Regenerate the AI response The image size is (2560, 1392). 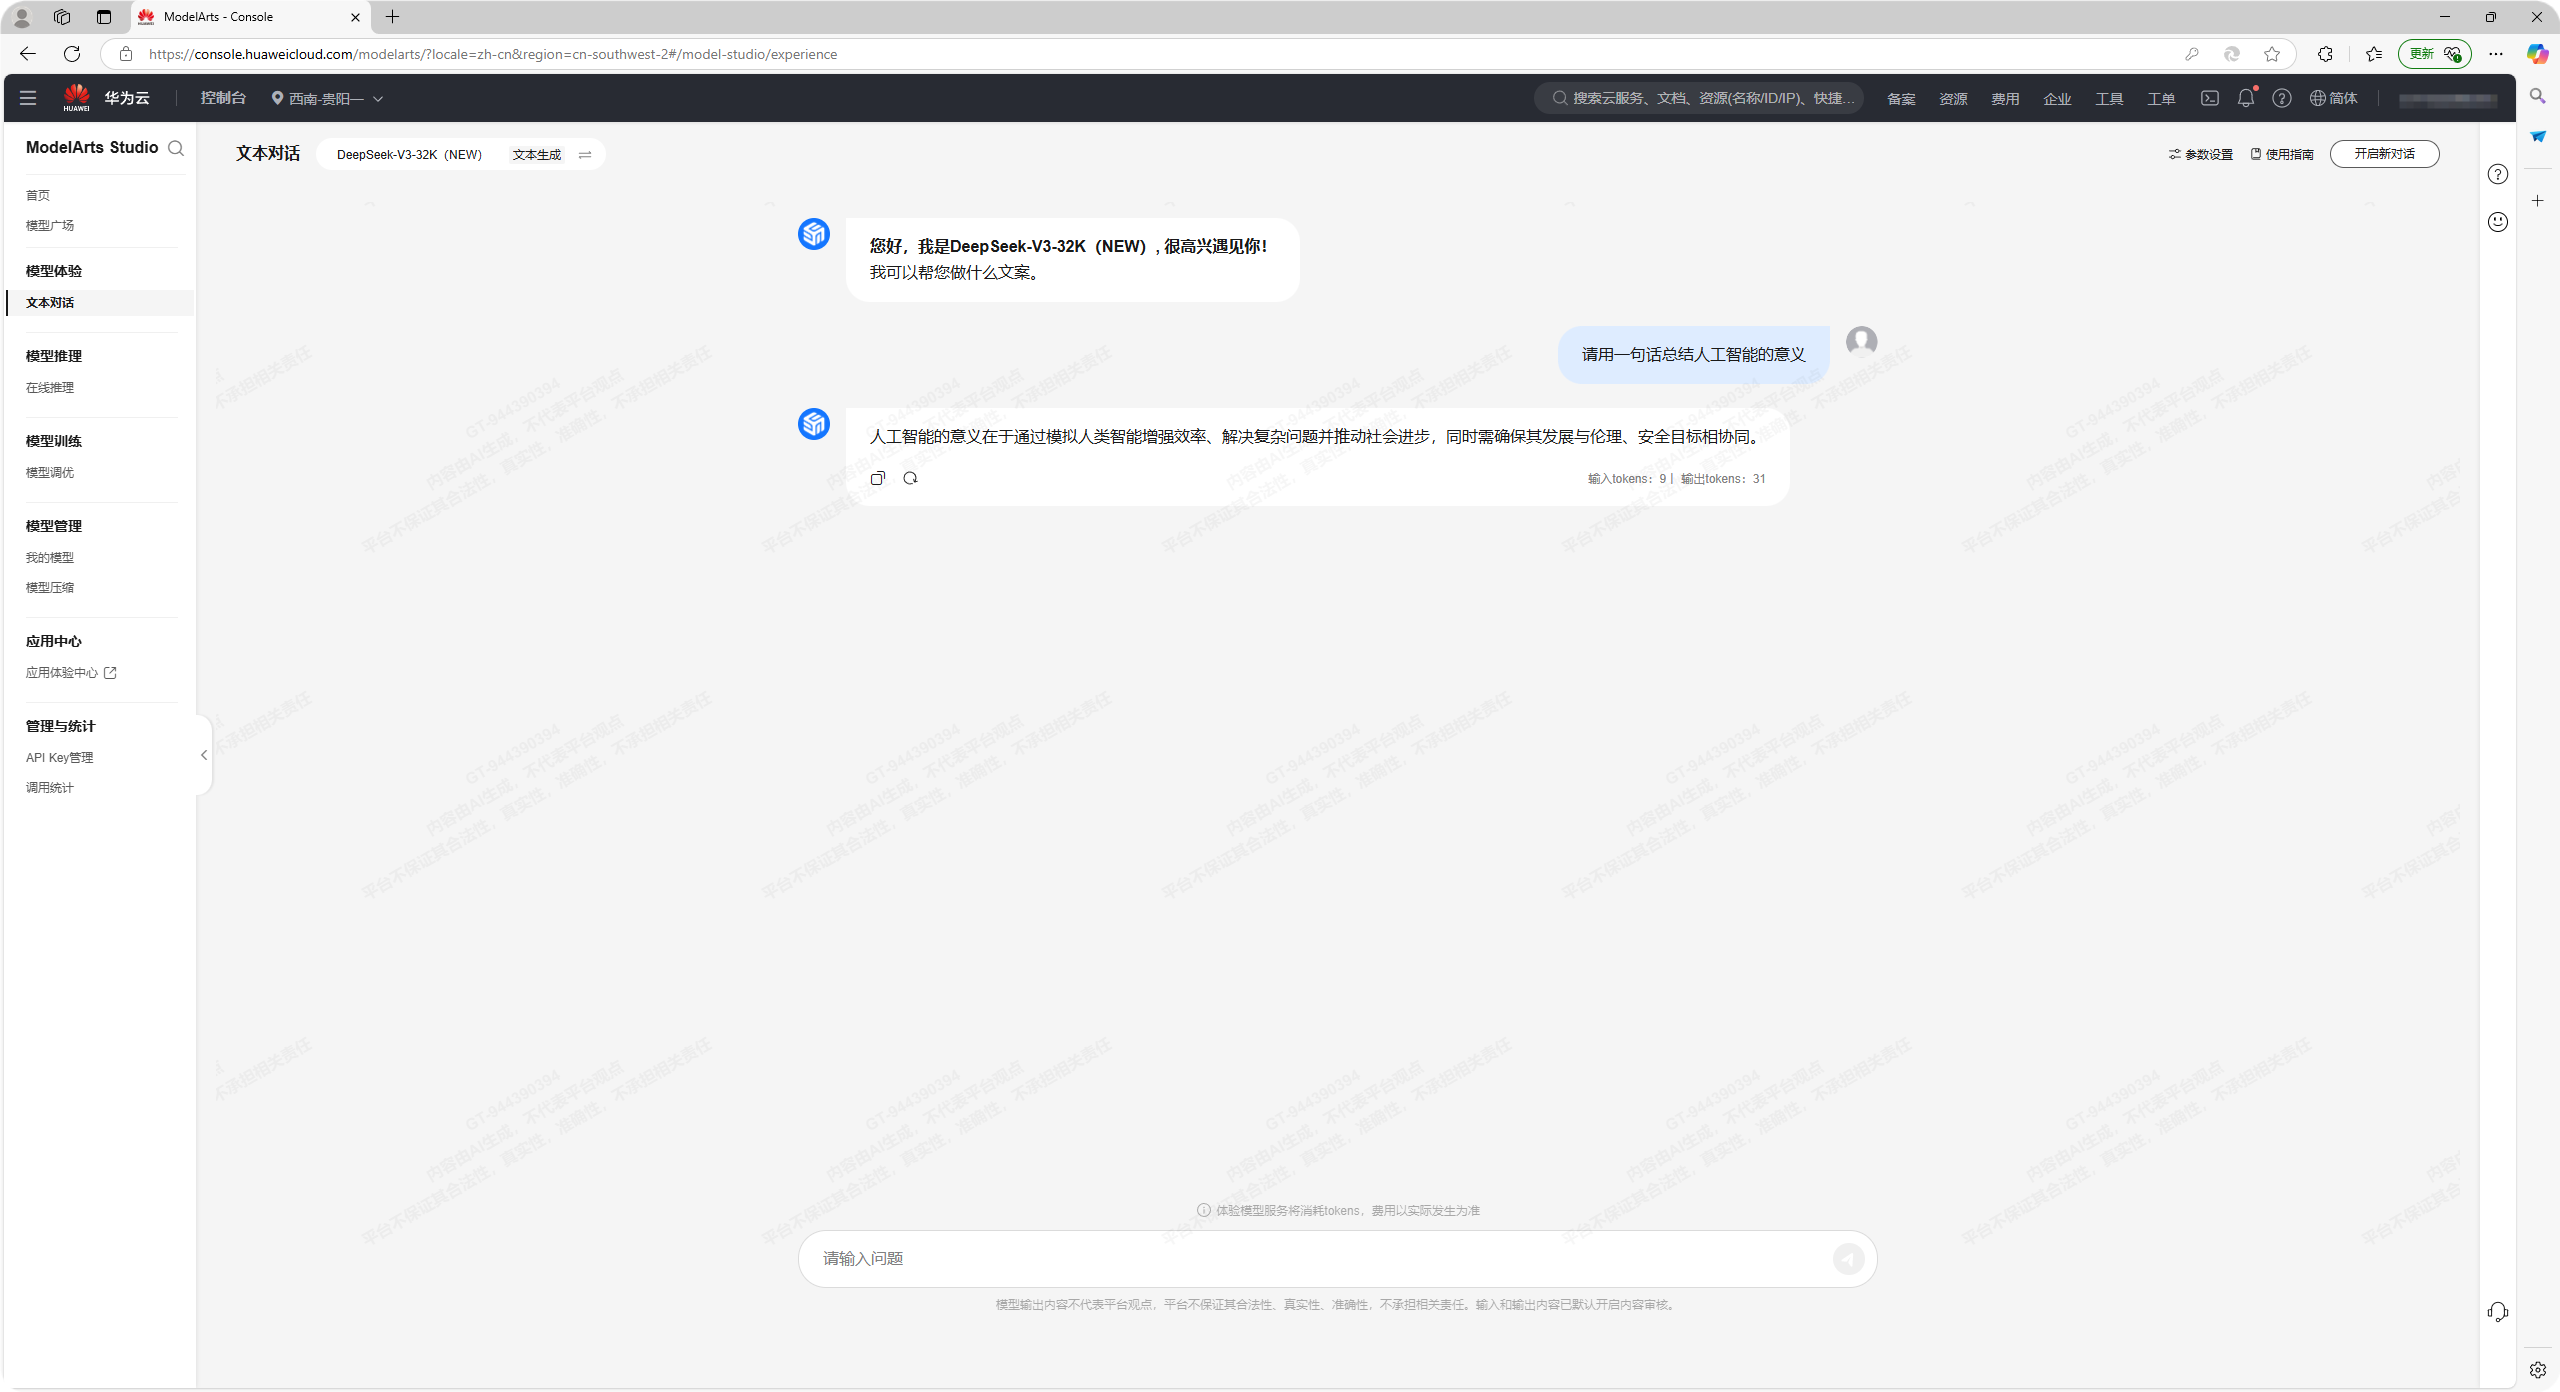pyautogui.click(x=910, y=478)
